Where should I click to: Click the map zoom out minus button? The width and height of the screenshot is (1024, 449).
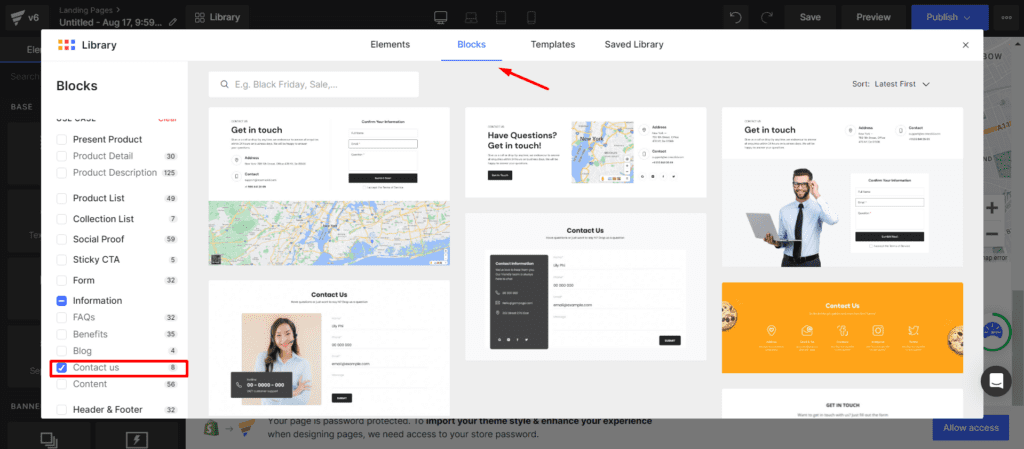992,234
